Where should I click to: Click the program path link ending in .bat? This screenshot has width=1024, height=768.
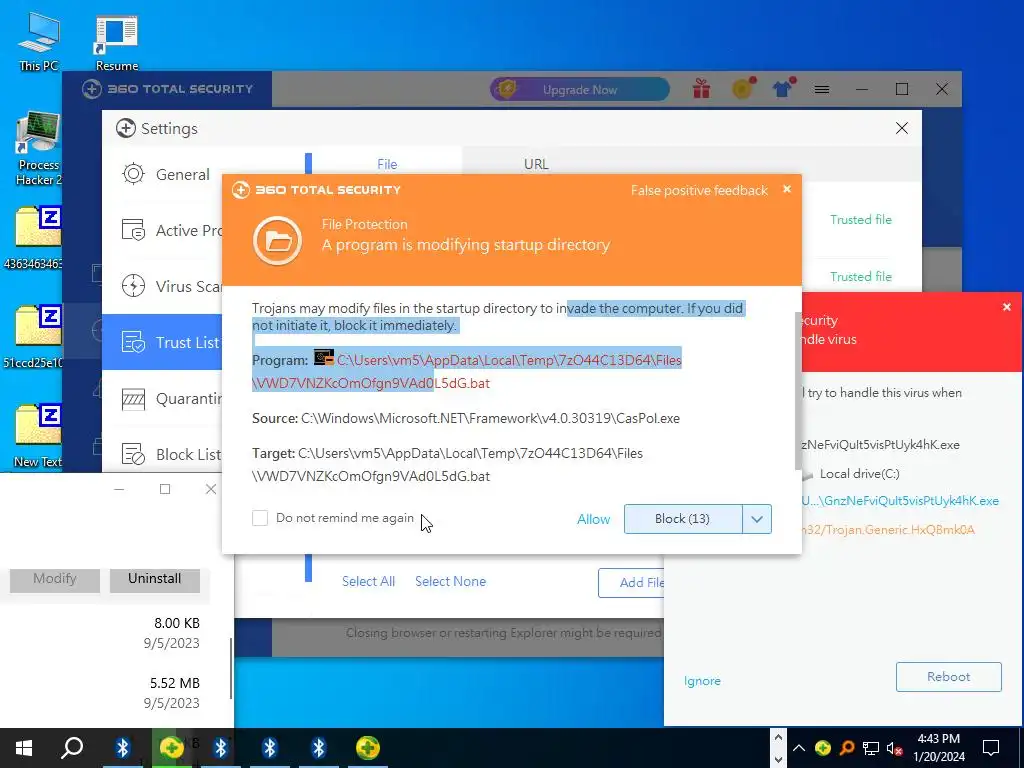(466, 371)
